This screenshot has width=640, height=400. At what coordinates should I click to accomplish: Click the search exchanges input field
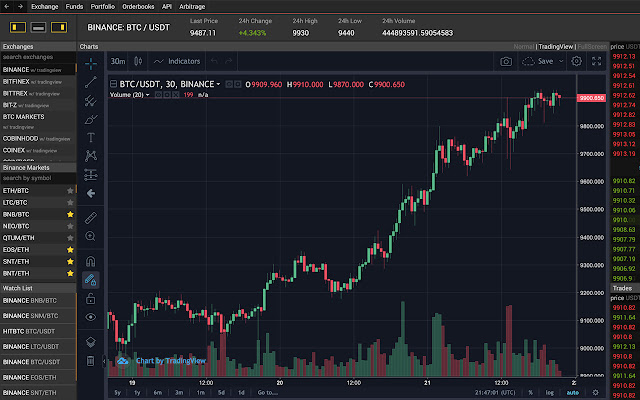tap(38, 57)
